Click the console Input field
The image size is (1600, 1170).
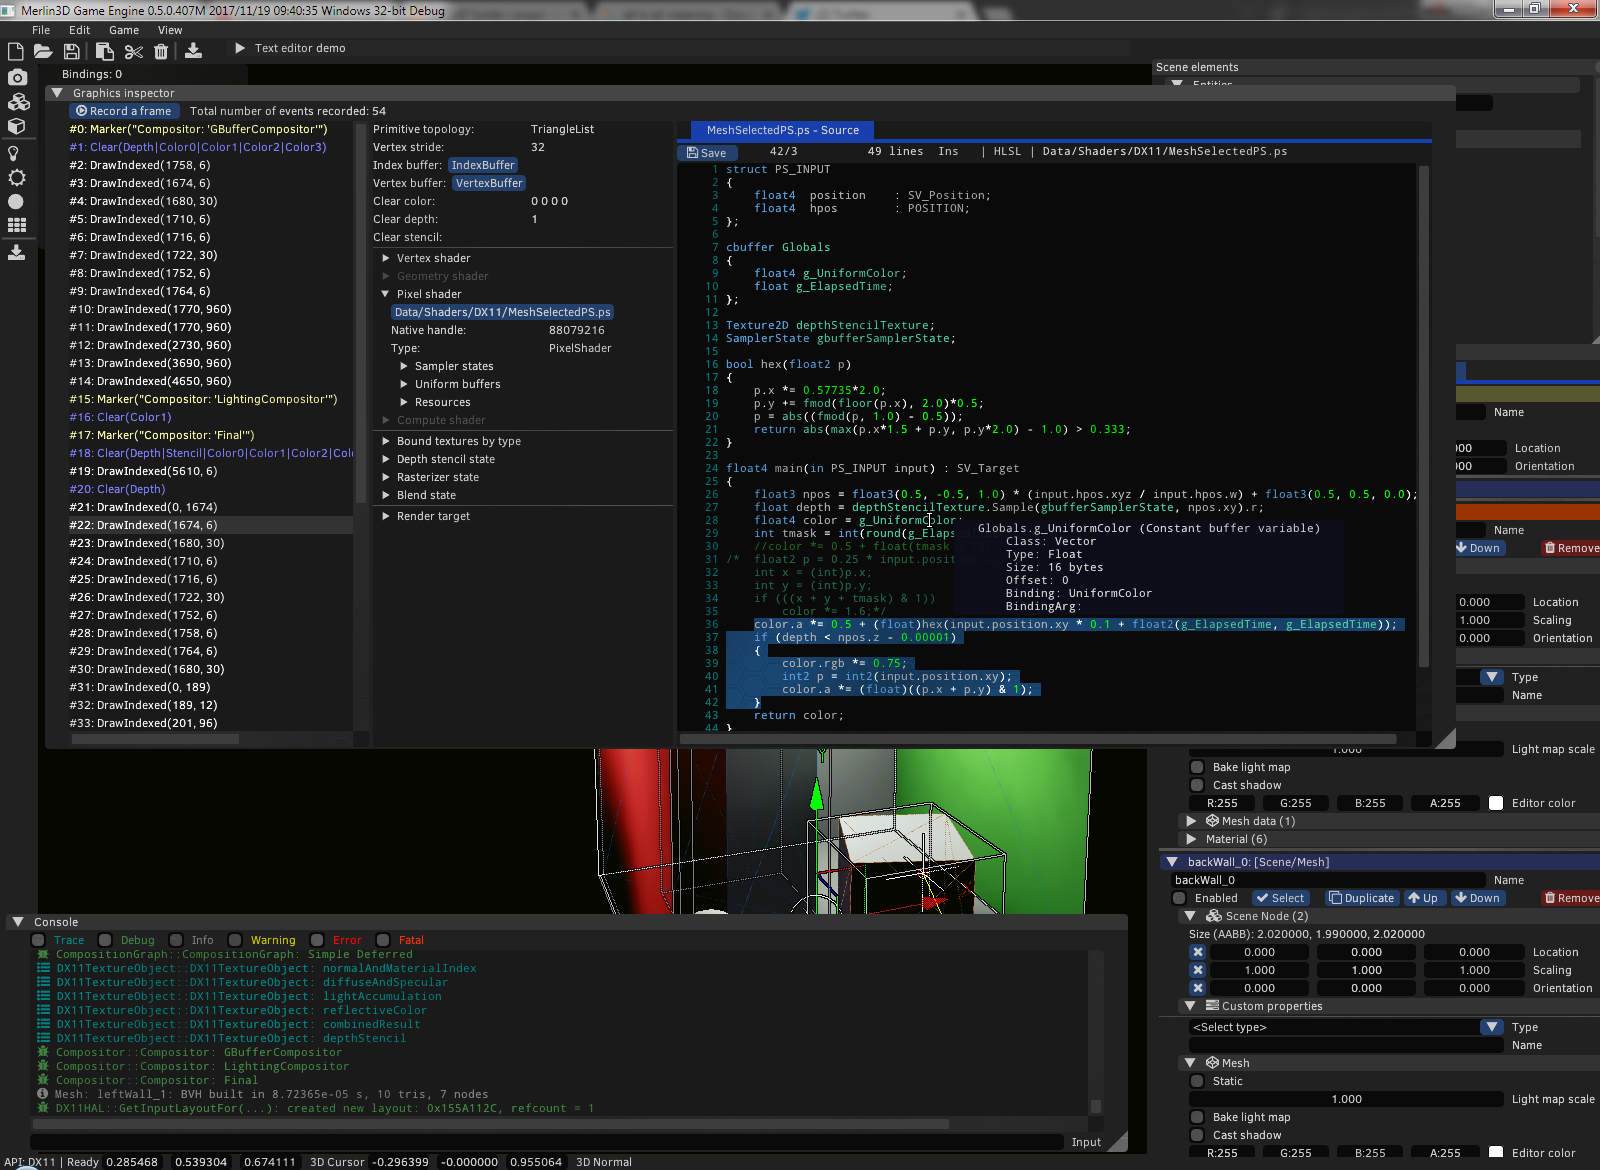click(547, 1142)
